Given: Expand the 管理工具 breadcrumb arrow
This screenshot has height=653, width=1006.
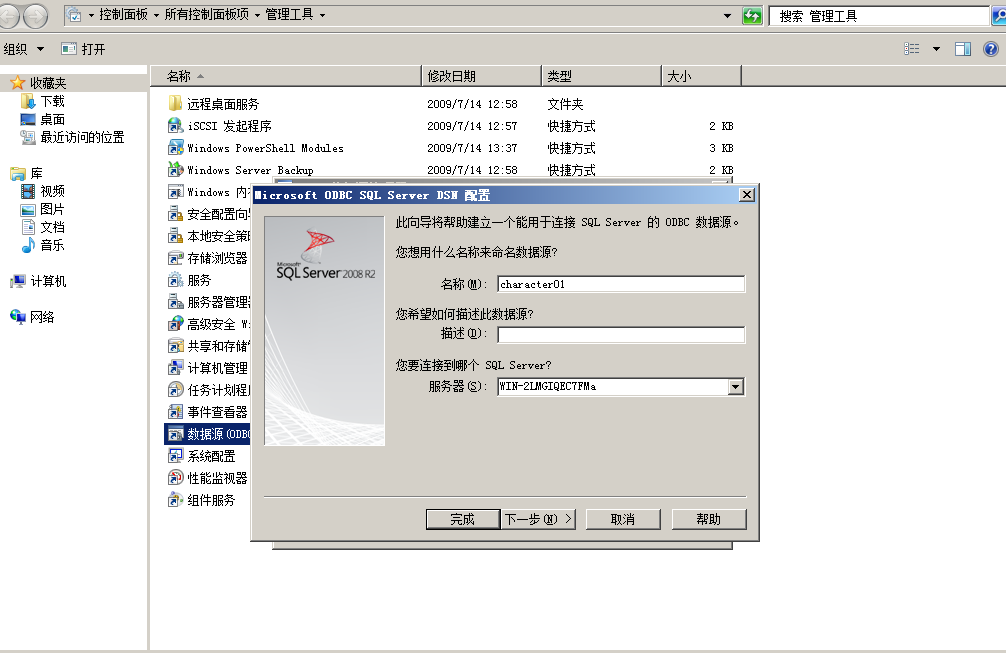Looking at the screenshot, I should [322, 15].
